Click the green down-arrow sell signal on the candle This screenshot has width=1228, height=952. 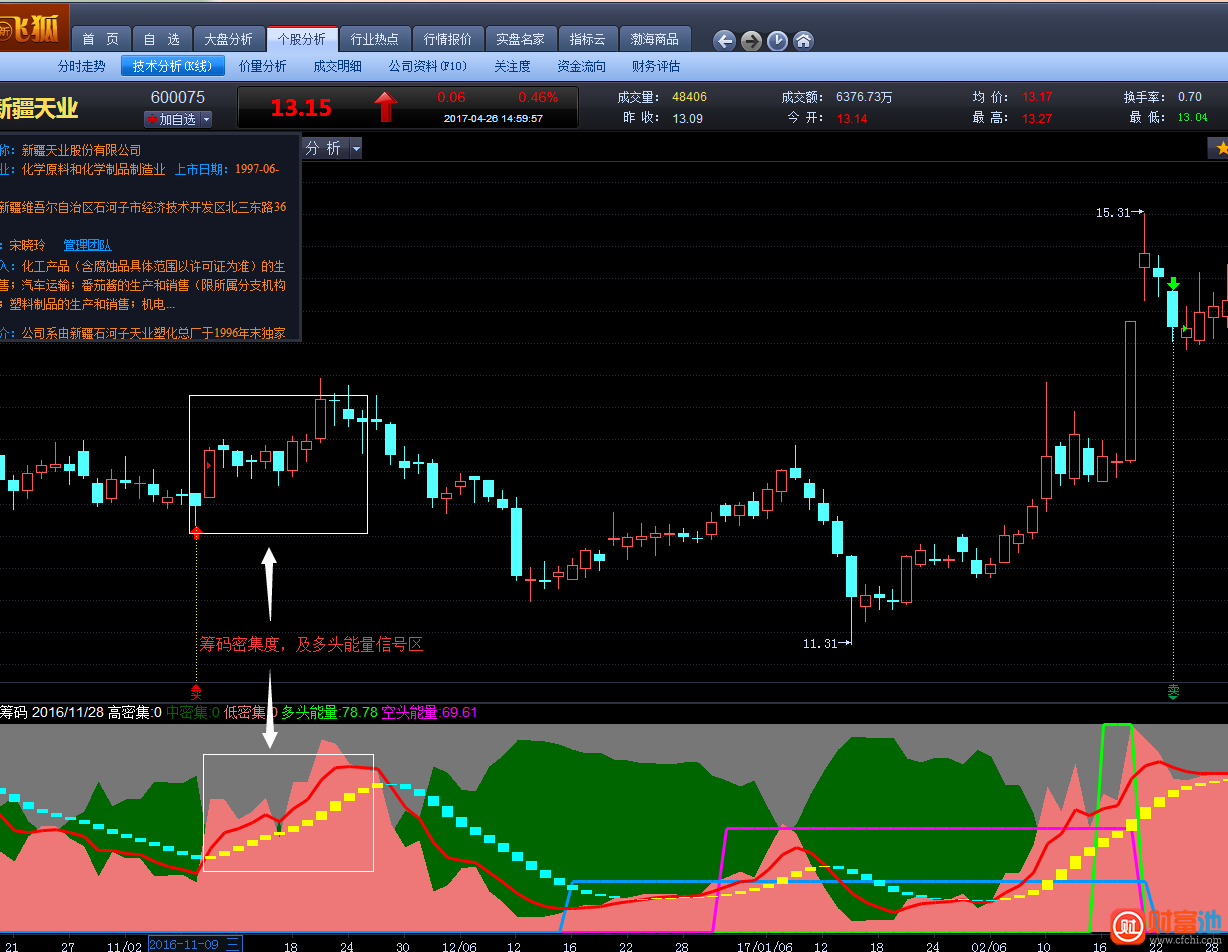pos(1173,284)
